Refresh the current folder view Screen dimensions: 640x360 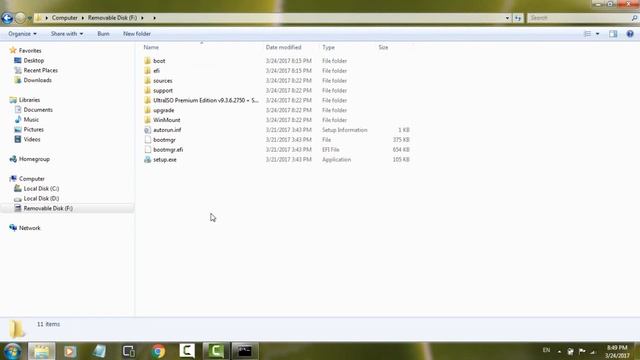518,18
